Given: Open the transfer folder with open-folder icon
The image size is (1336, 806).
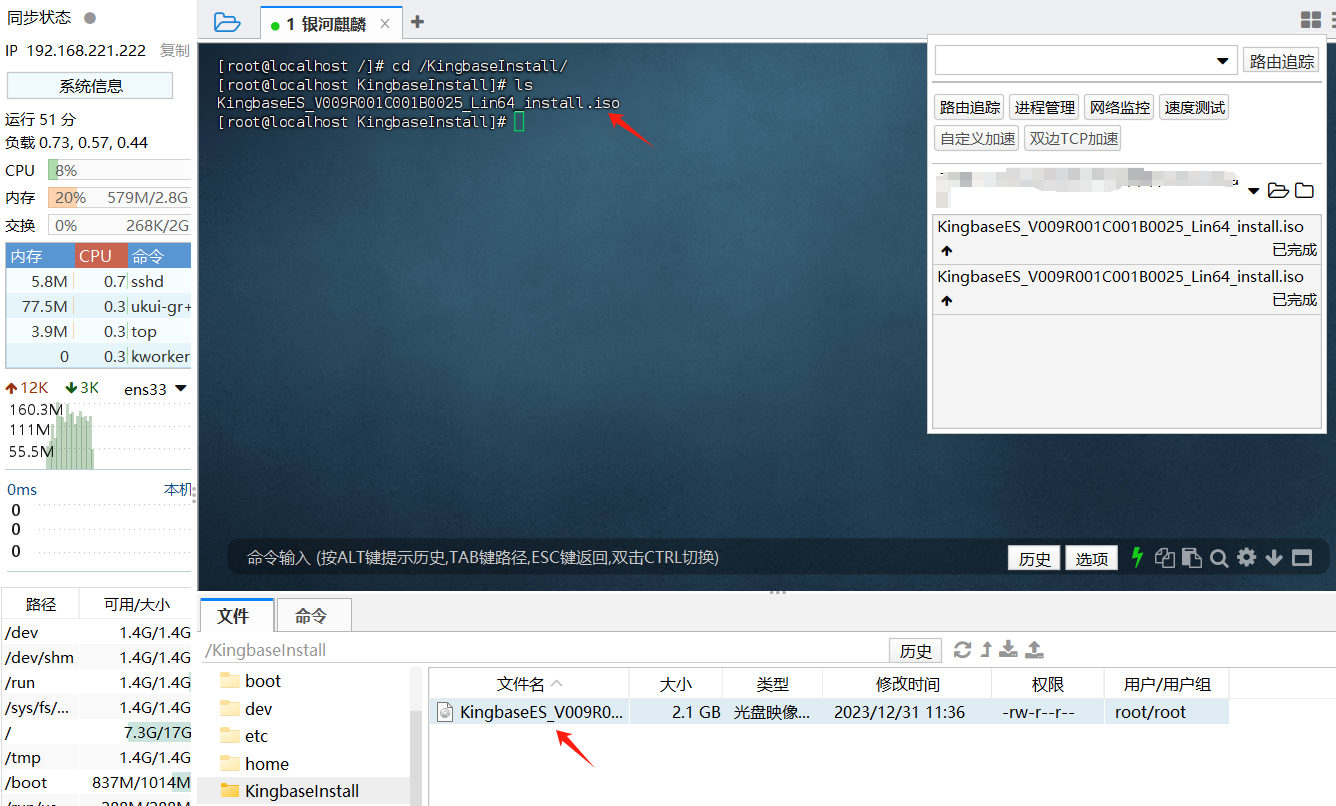Looking at the screenshot, I should pos(1278,190).
